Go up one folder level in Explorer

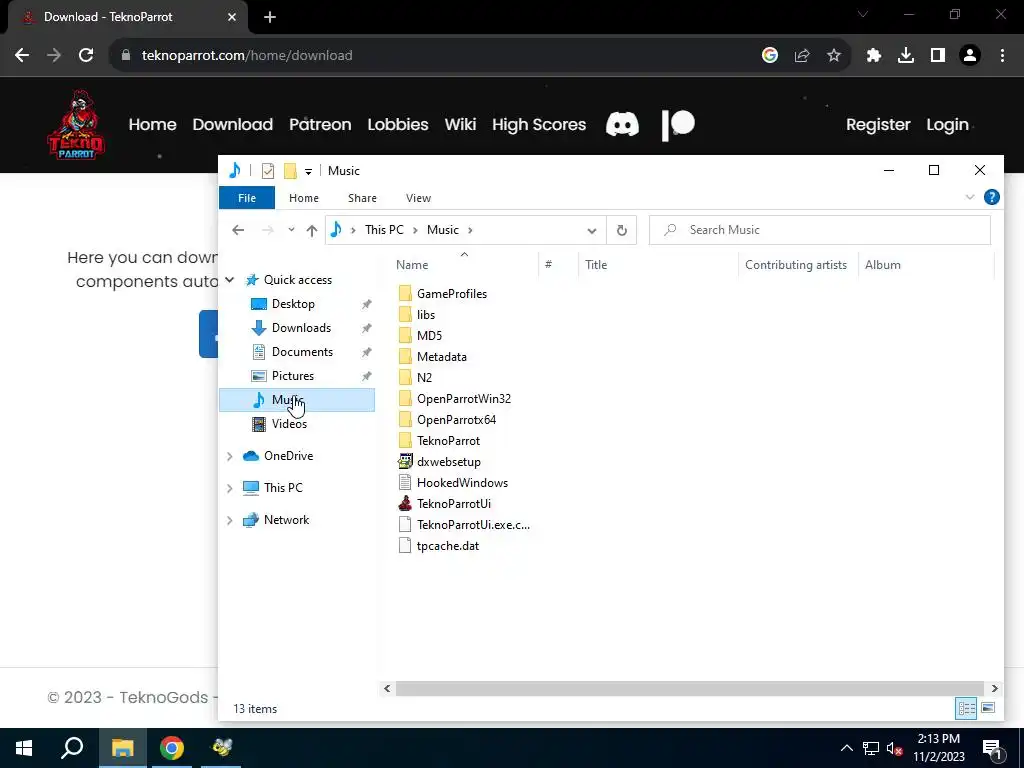click(x=312, y=230)
